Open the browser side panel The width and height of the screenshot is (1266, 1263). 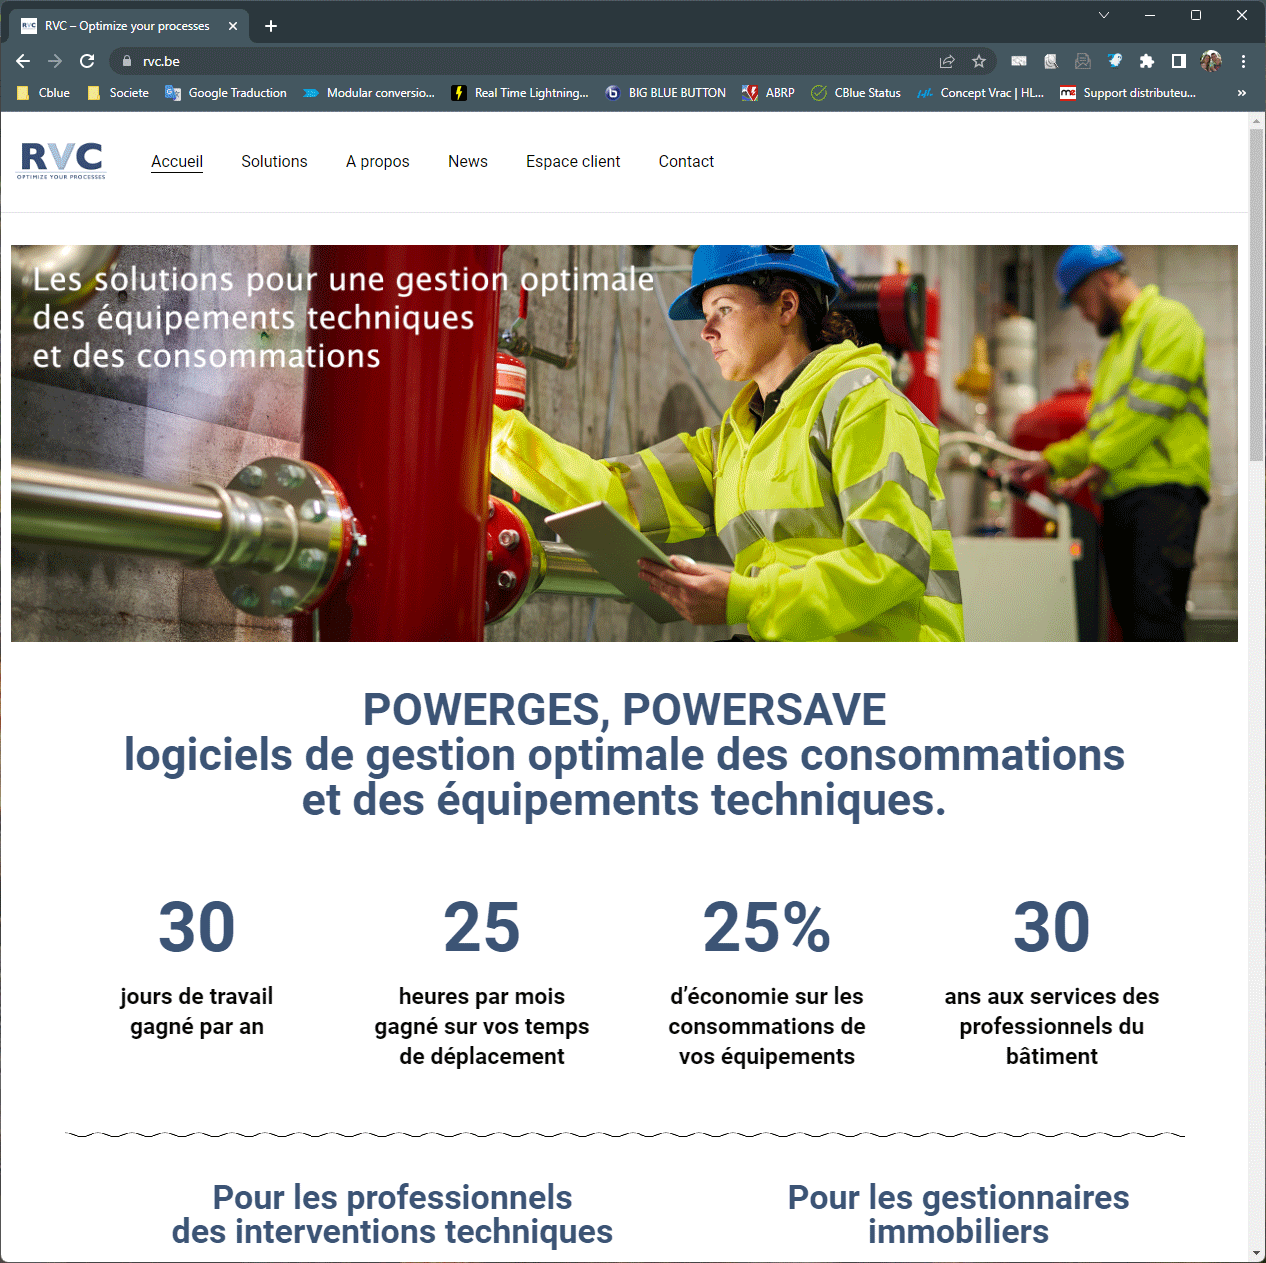click(1179, 61)
